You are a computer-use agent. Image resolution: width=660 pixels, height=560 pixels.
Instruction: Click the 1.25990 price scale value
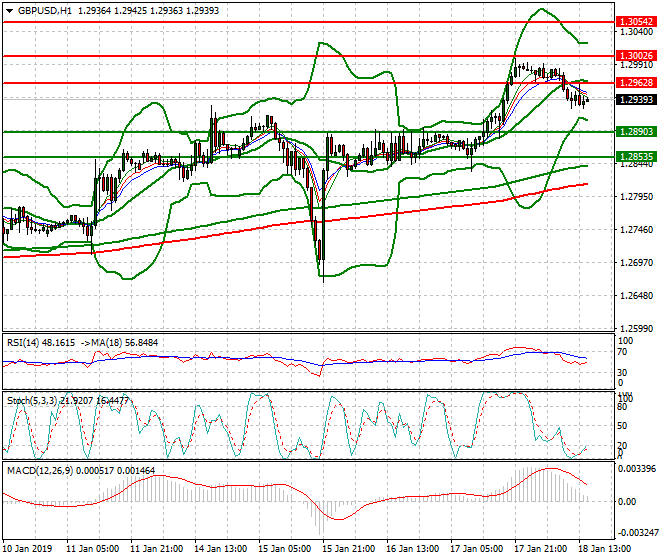pos(637,328)
